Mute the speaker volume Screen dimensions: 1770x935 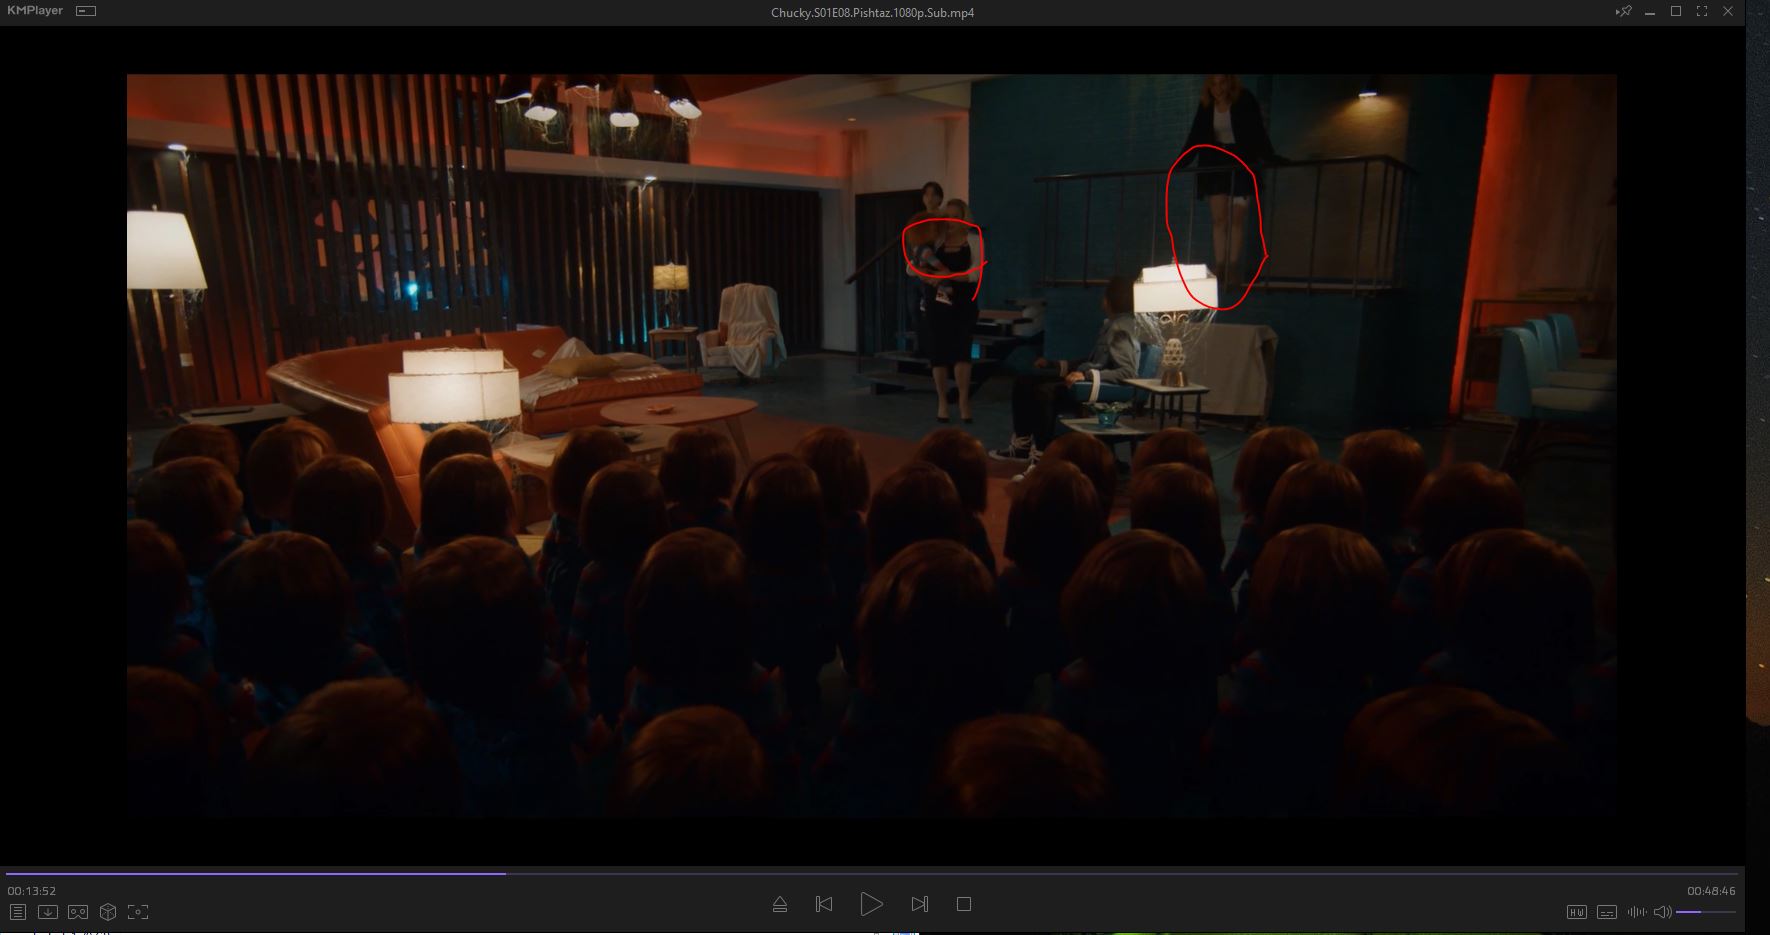tap(1662, 912)
